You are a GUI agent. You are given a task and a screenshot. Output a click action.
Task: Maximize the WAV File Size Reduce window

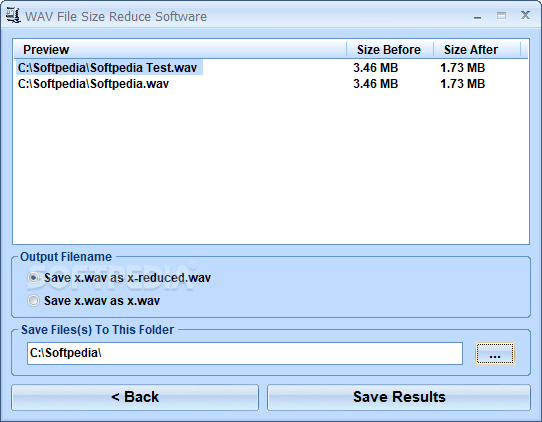(x=501, y=16)
